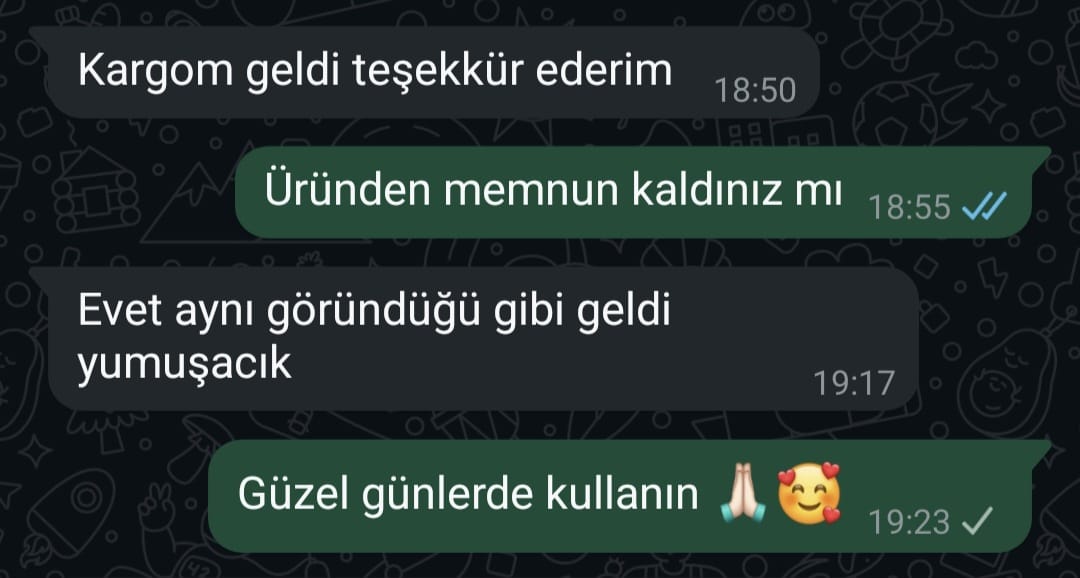The width and height of the screenshot is (1080, 578).
Task: Click the blue double-check read receipt icon
Action: coord(985,205)
